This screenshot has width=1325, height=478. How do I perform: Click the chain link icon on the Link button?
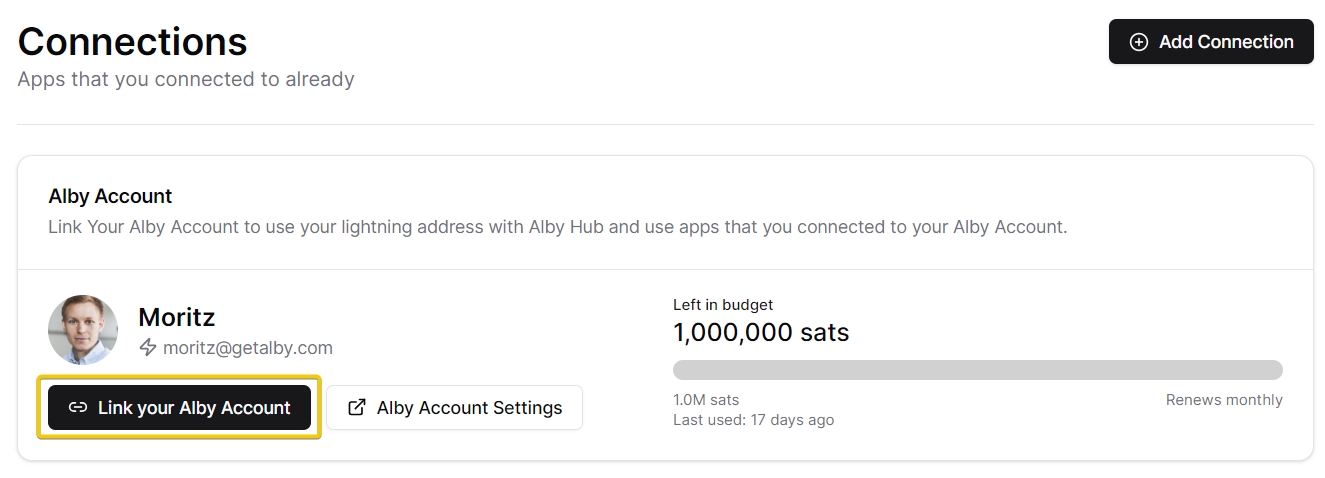[x=78, y=408]
